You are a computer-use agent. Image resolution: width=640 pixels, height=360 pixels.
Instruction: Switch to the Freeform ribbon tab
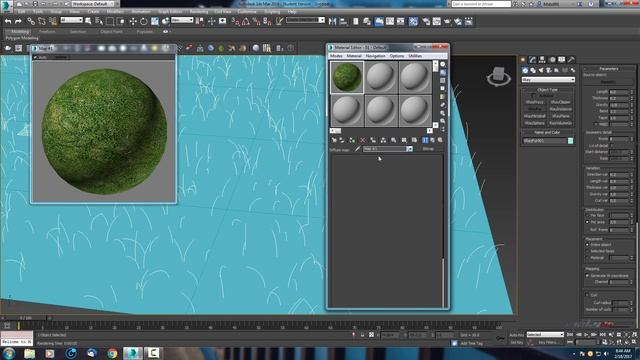point(47,31)
